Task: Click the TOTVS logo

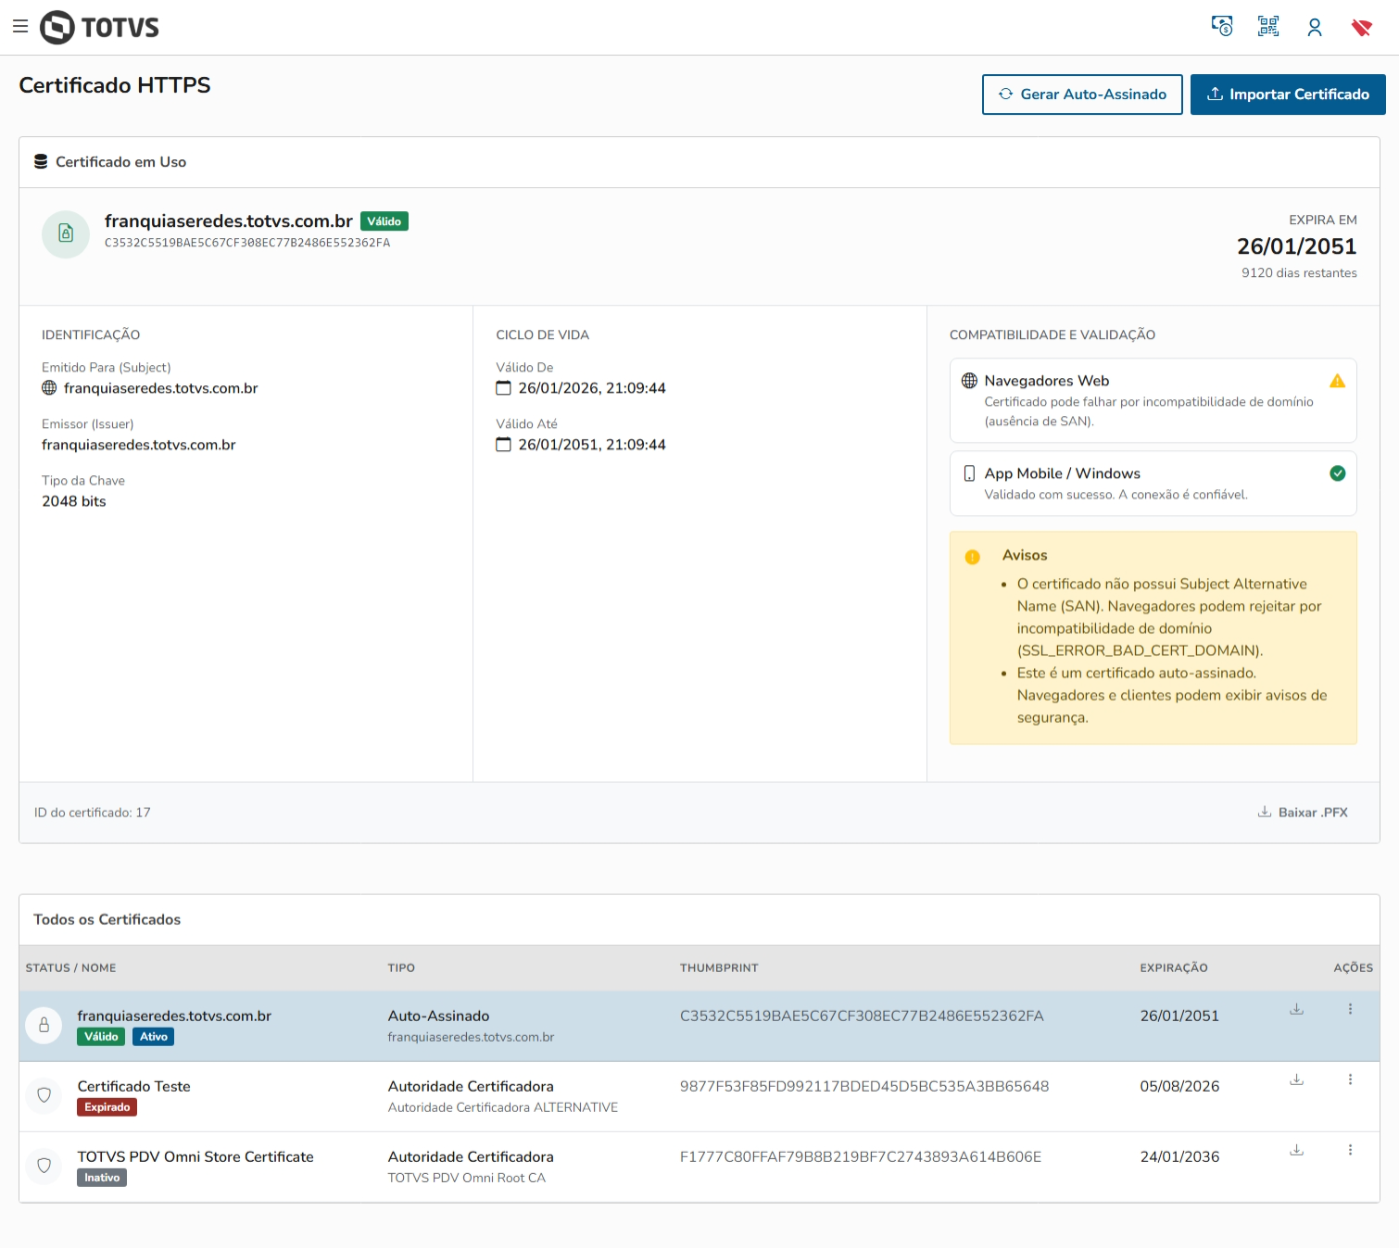Action: 99,27
